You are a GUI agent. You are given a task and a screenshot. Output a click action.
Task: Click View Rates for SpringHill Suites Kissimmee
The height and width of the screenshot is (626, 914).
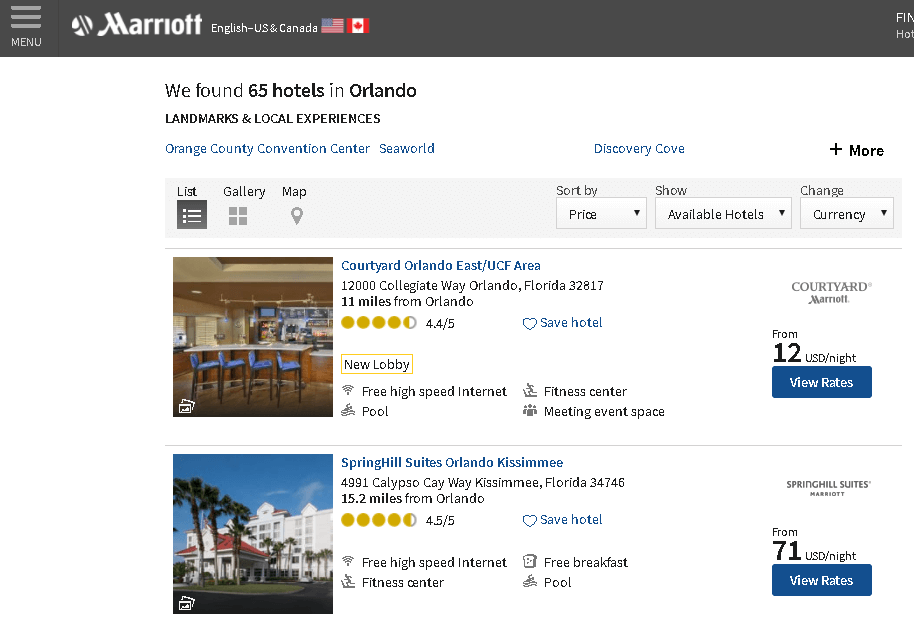tap(821, 580)
